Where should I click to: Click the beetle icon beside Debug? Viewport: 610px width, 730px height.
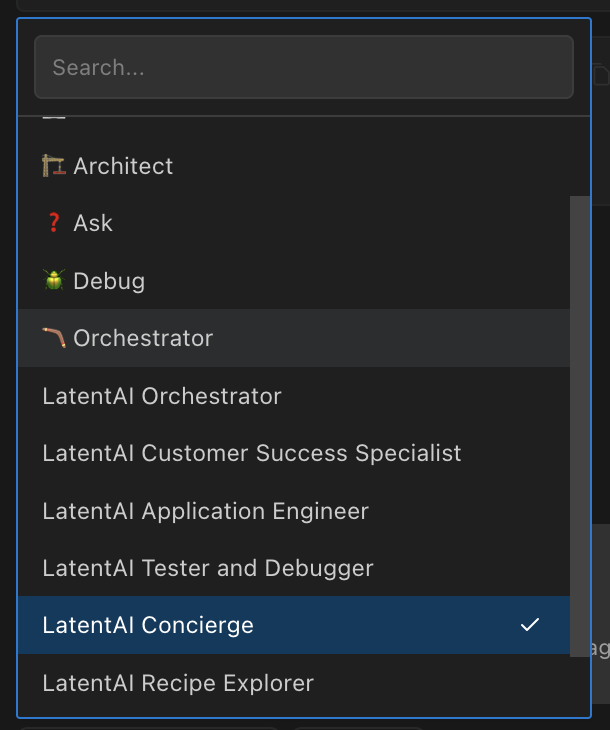pyautogui.click(x=54, y=280)
